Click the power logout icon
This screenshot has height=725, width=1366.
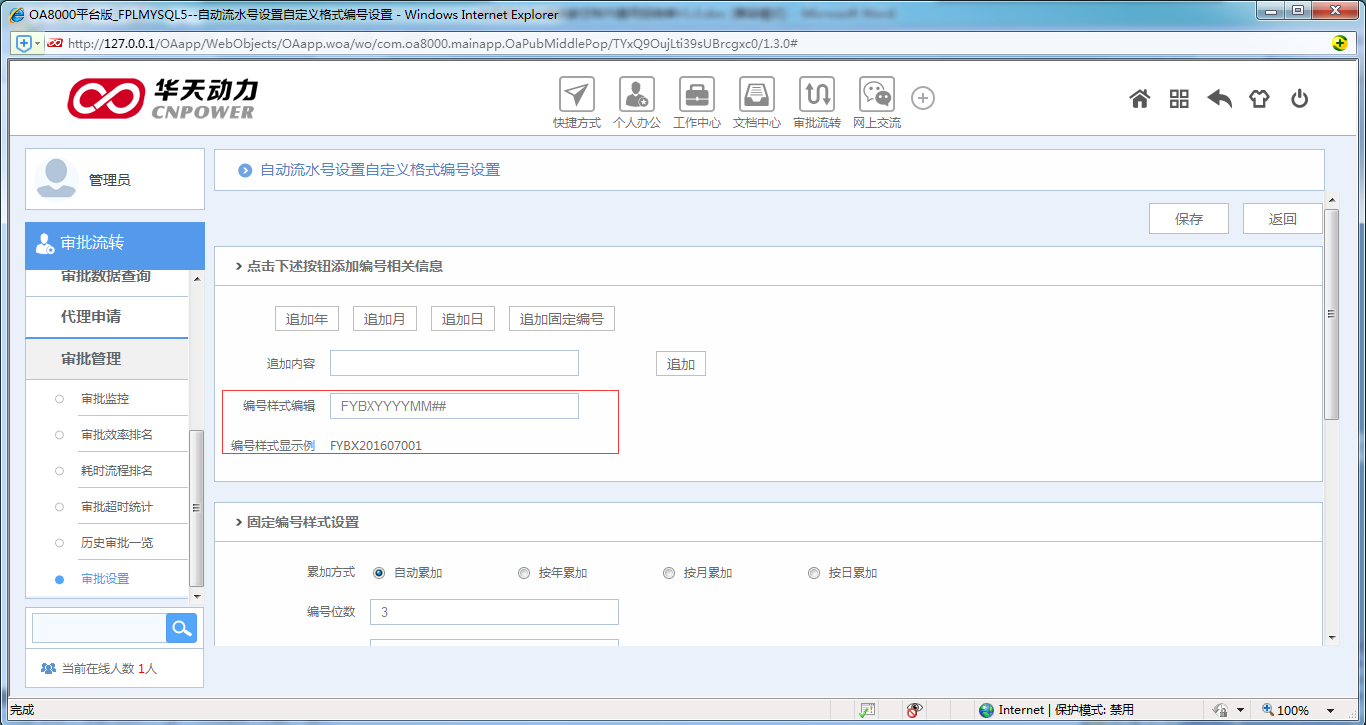1299,98
